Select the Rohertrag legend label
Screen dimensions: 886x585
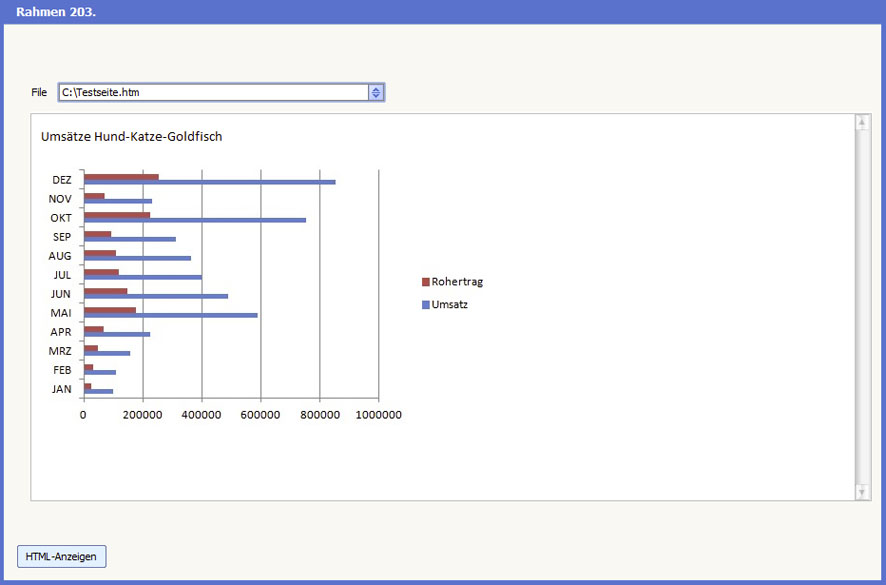[457, 282]
